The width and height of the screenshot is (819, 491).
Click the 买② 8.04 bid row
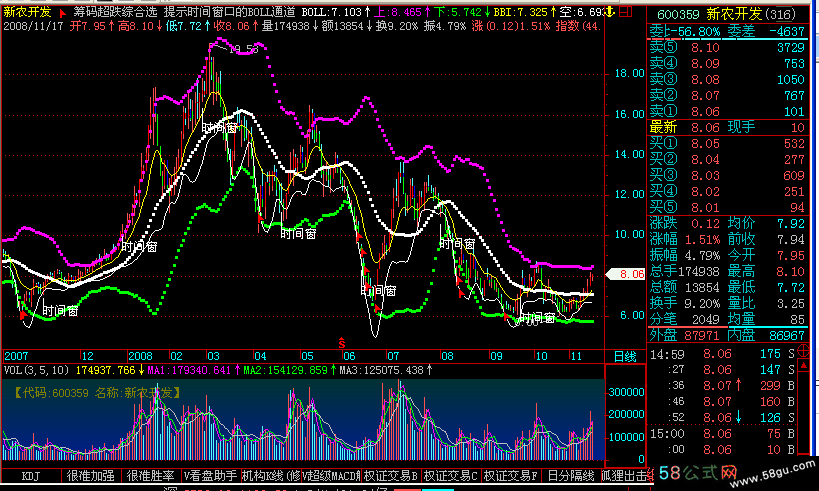click(727, 159)
